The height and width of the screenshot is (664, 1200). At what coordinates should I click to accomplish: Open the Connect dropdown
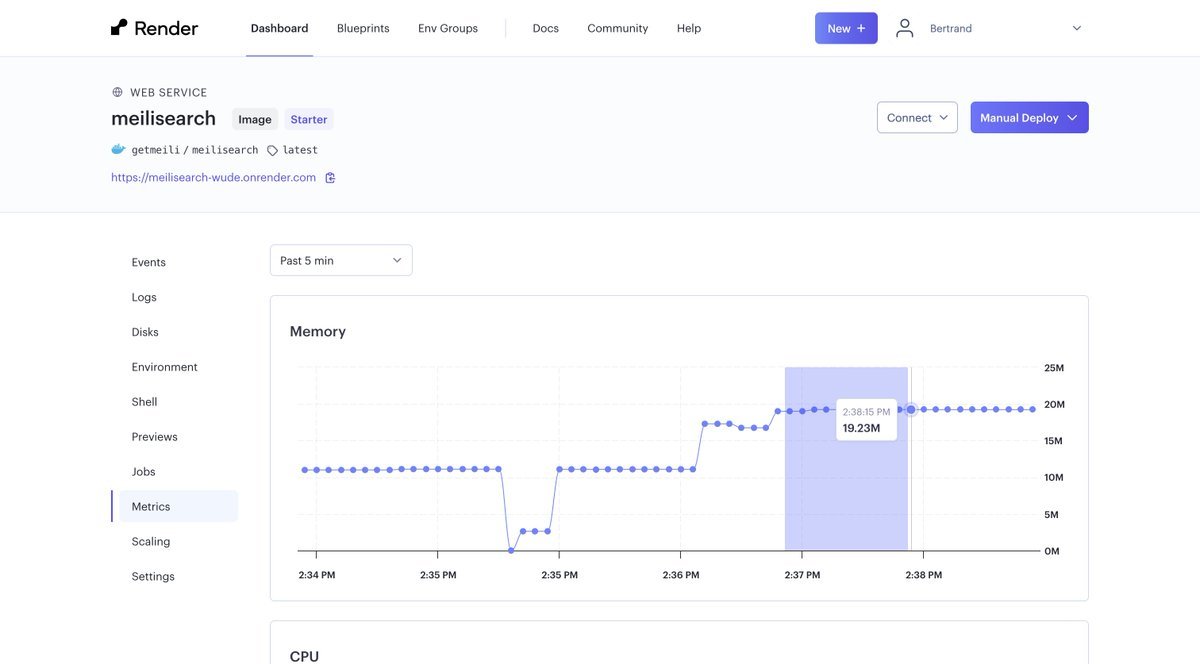pyautogui.click(x=917, y=118)
